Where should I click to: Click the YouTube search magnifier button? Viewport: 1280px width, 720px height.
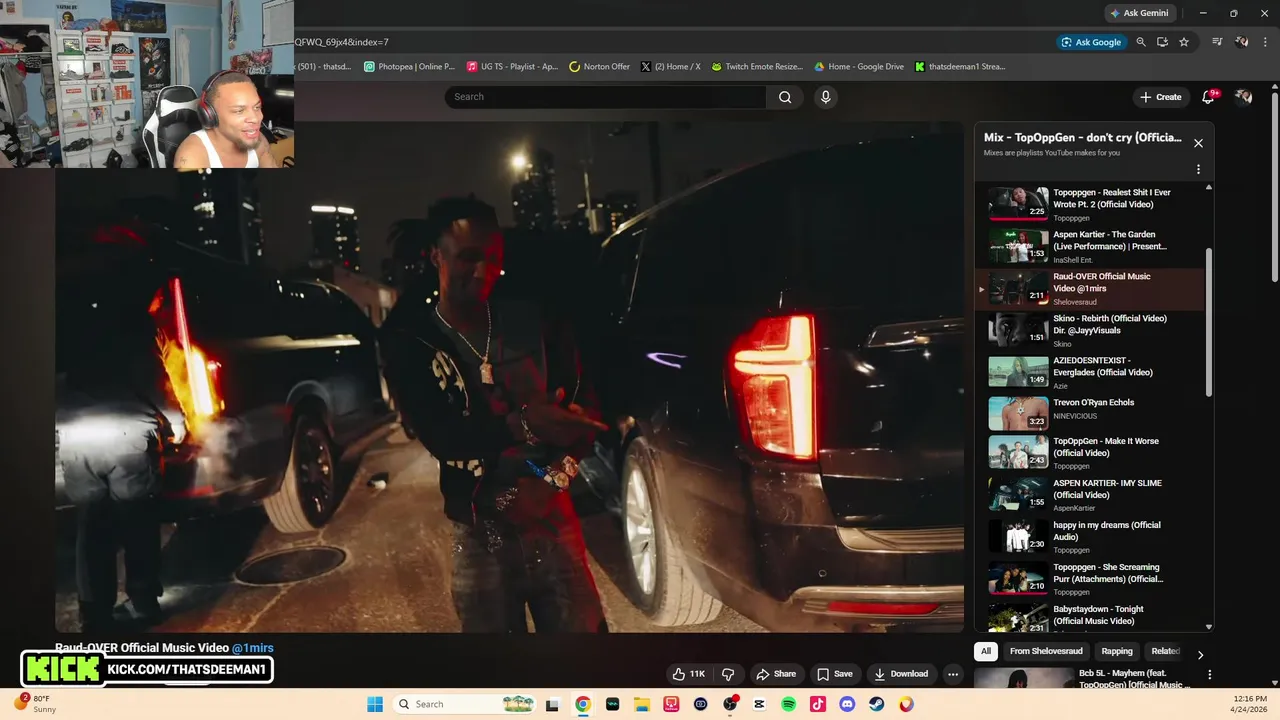pos(785,97)
